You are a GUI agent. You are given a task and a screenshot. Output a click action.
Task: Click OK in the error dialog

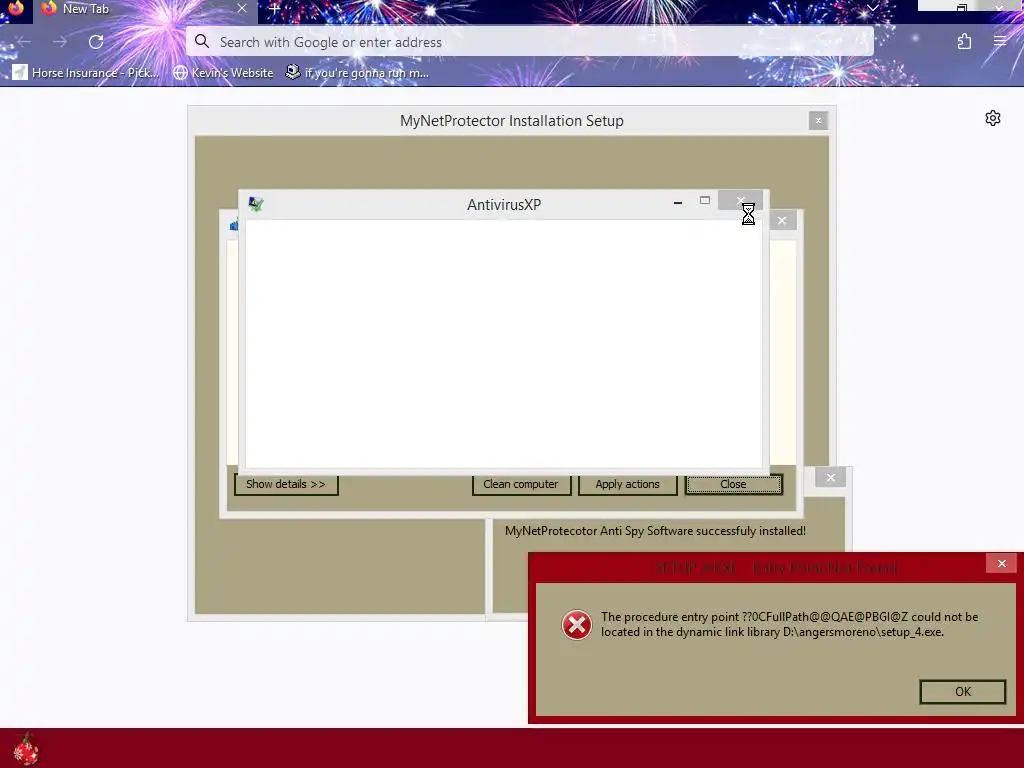pos(963,692)
